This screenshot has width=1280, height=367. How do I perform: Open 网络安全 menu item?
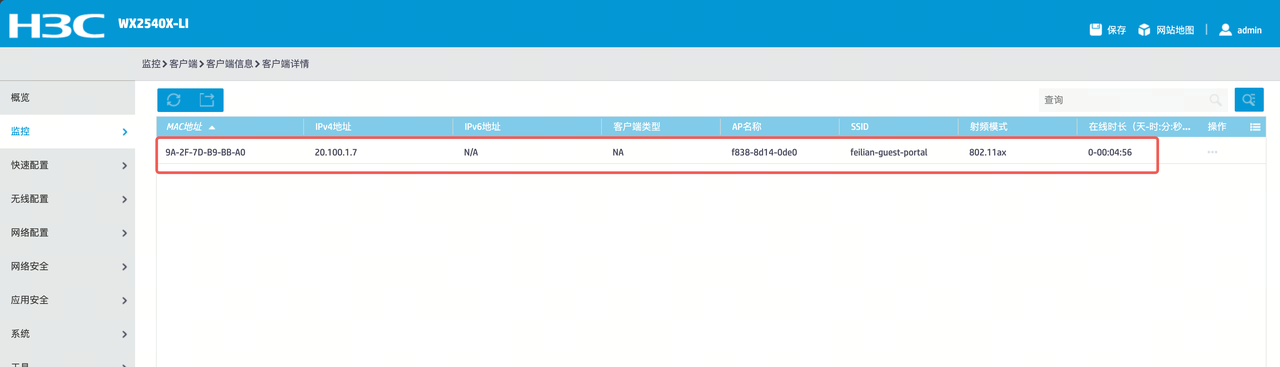coord(67,266)
